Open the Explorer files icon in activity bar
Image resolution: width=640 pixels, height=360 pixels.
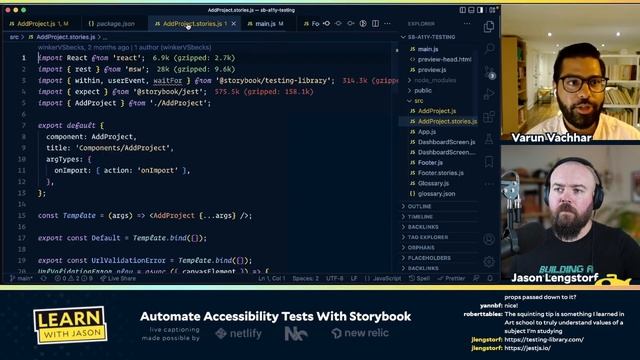tap(489, 27)
